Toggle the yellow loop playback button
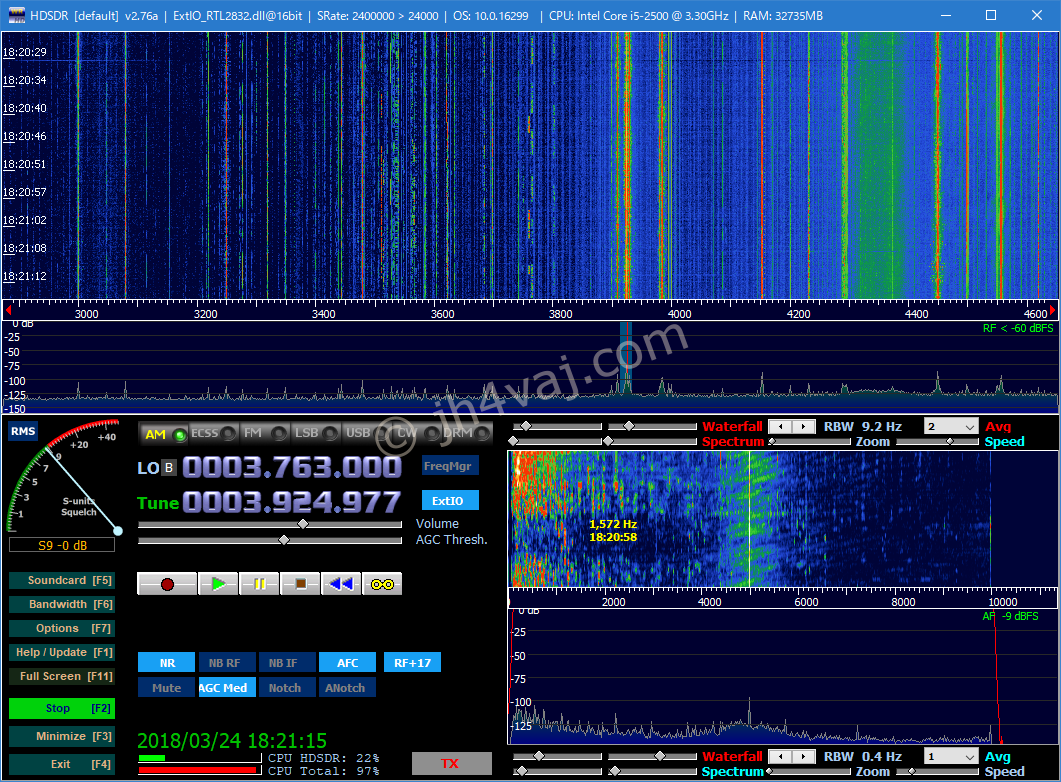Viewport: 1061px width, 782px height. click(382, 584)
